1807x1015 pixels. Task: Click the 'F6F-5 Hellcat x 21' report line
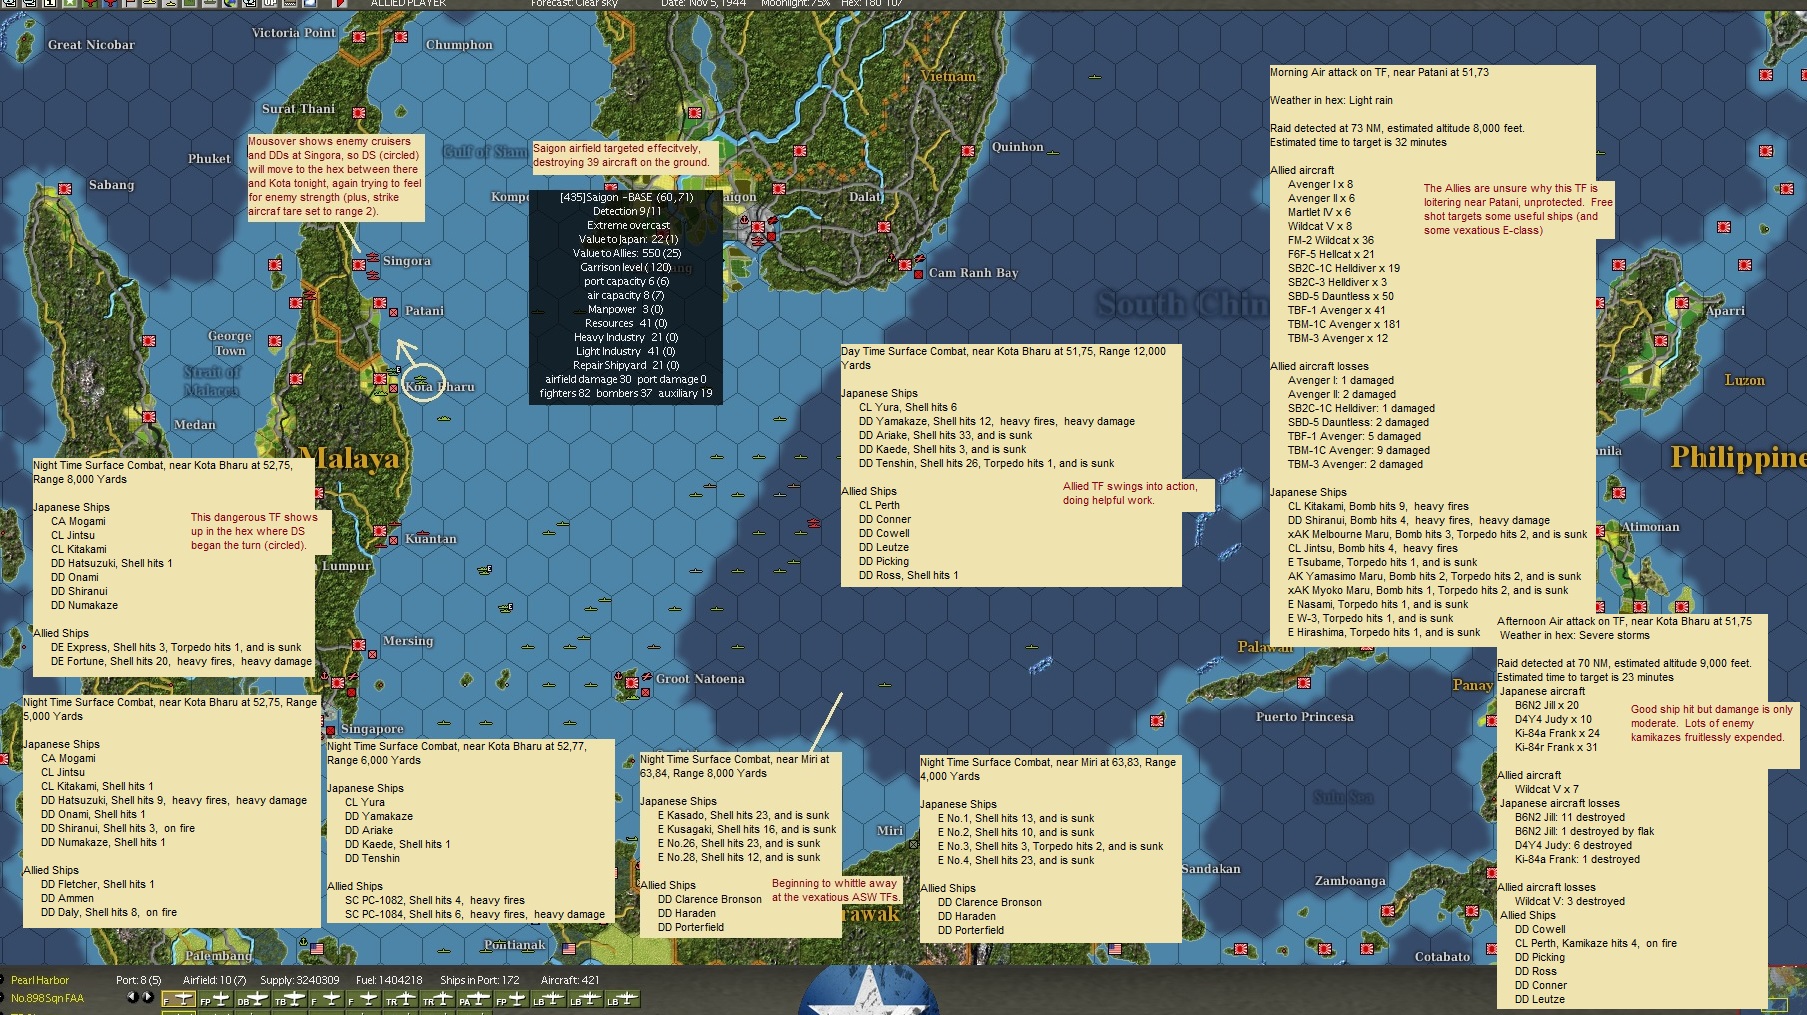[x=1331, y=254]
